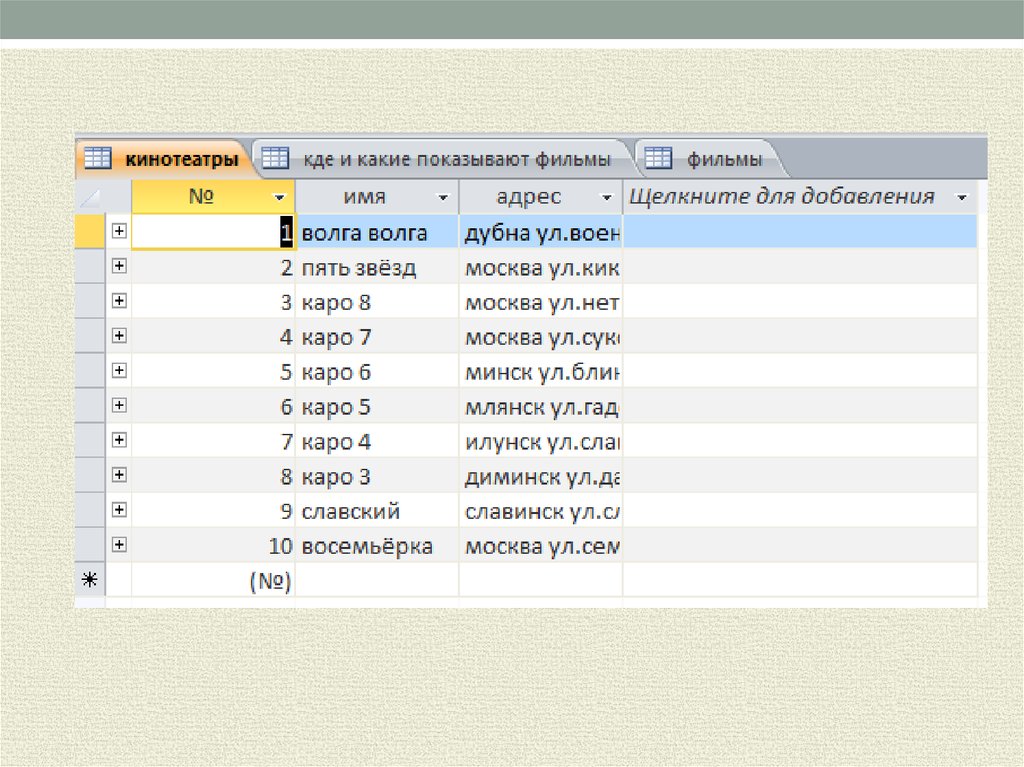Expand the plus icon for славский row
1024x767 pixels.
[119, 510]
